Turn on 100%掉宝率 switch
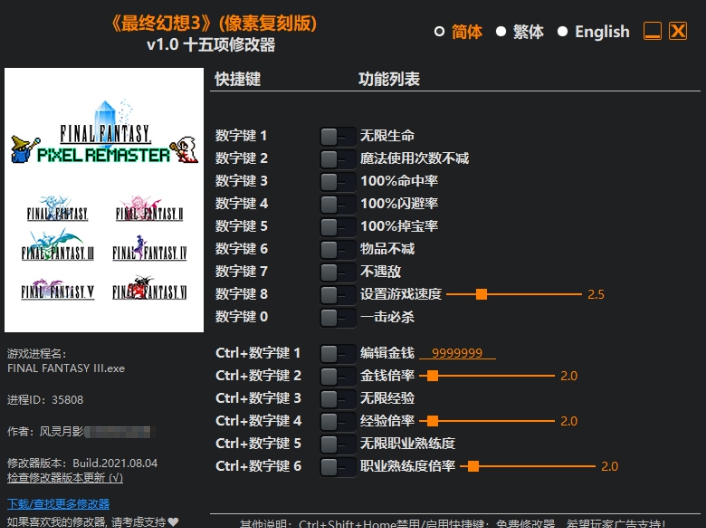This screenshot has height=528, width=706. point(338,227)
